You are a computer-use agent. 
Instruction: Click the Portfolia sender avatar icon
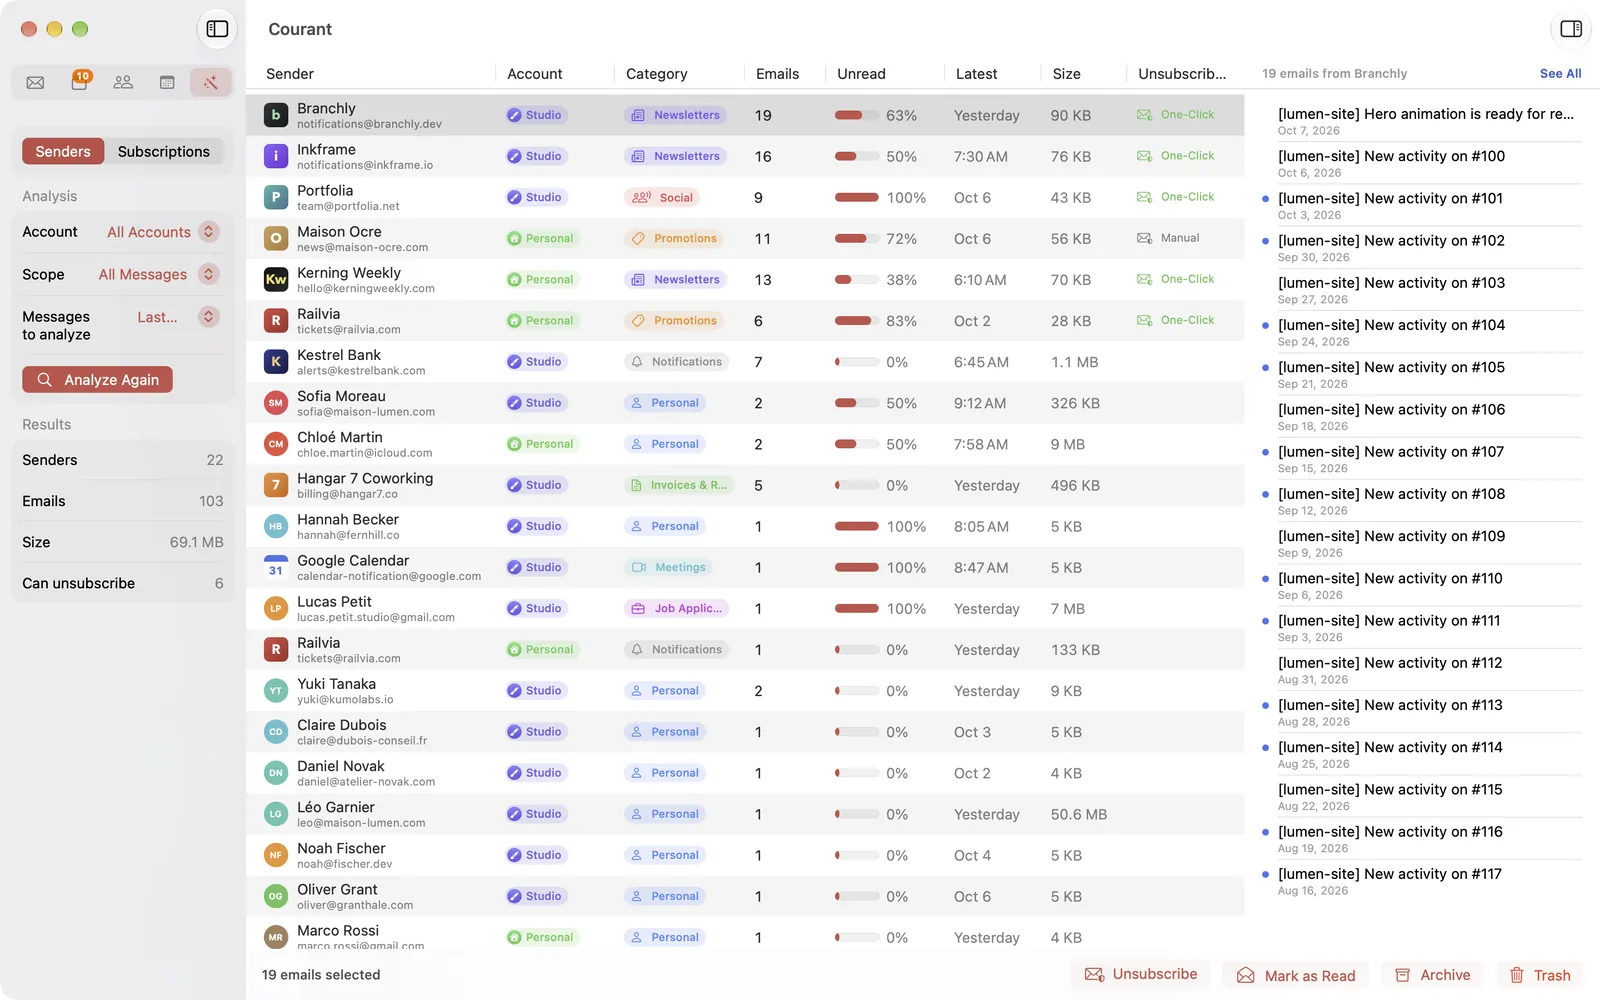[x=276, y=197]
